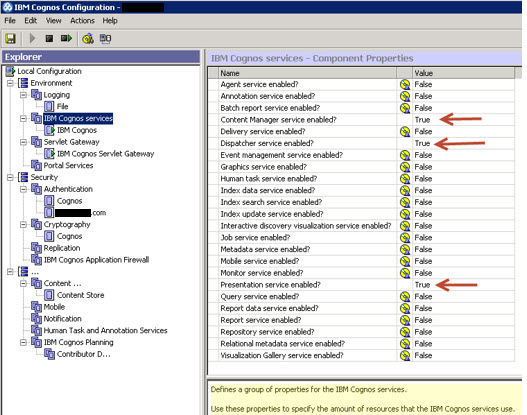Click the Local Configuration node icon
The width and height of the screenshot is (527, 415).
coord(10,71)
